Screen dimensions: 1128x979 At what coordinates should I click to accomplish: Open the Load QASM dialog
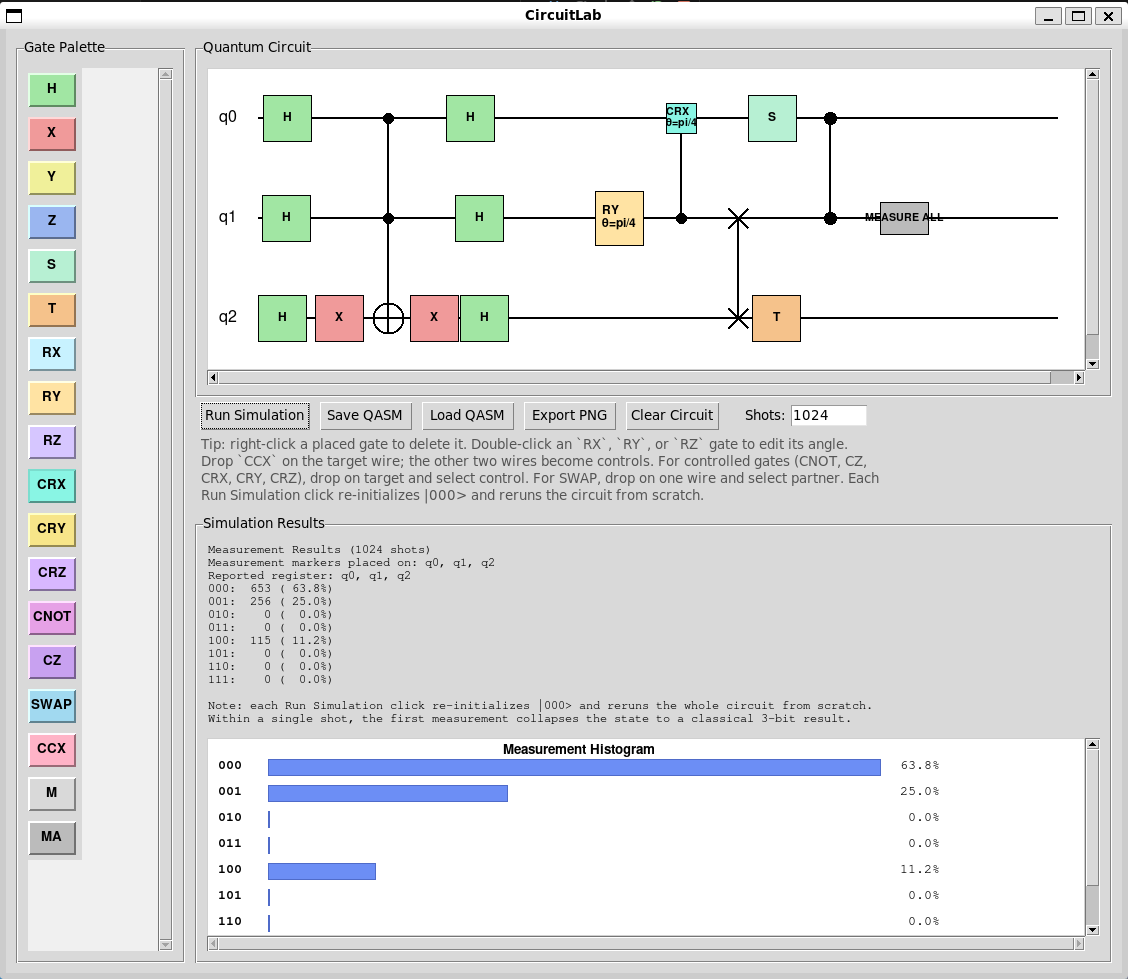click(x=467, y=416)
